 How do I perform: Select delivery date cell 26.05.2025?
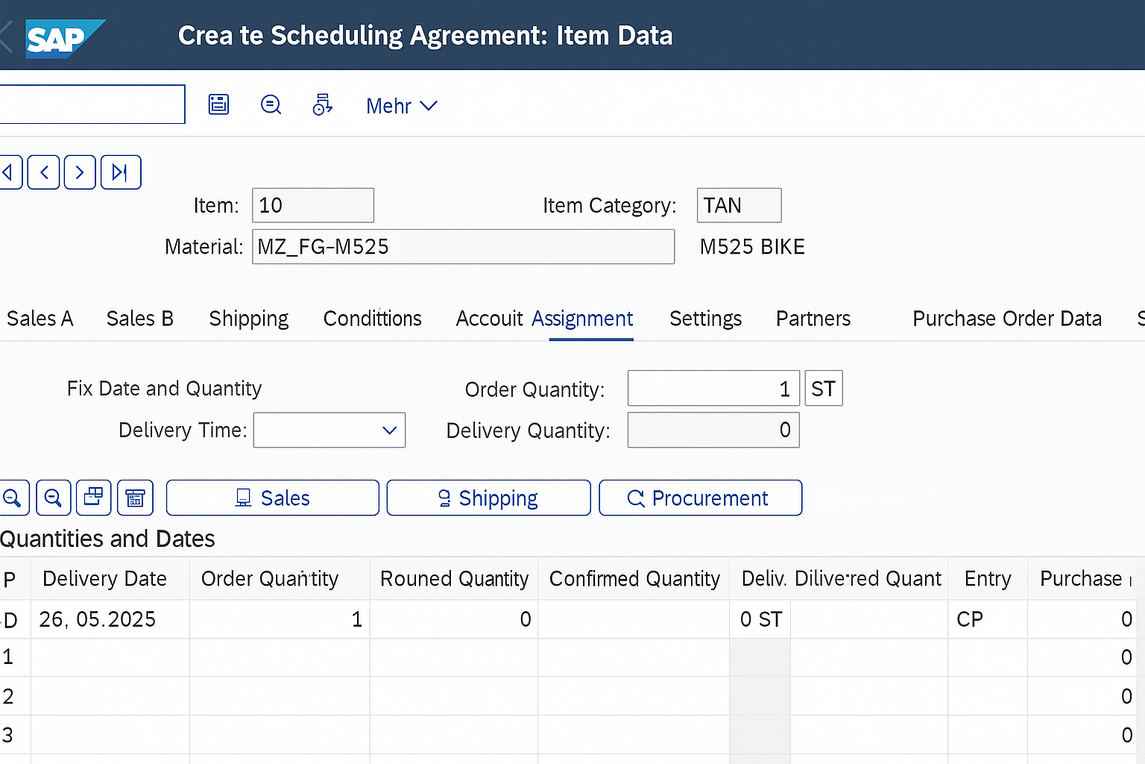(110, 619)
